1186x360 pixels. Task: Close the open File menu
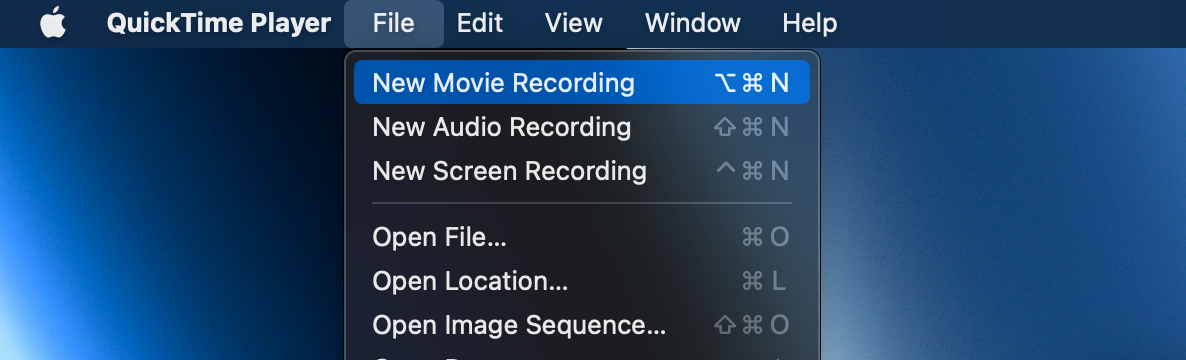click(393, 23)
